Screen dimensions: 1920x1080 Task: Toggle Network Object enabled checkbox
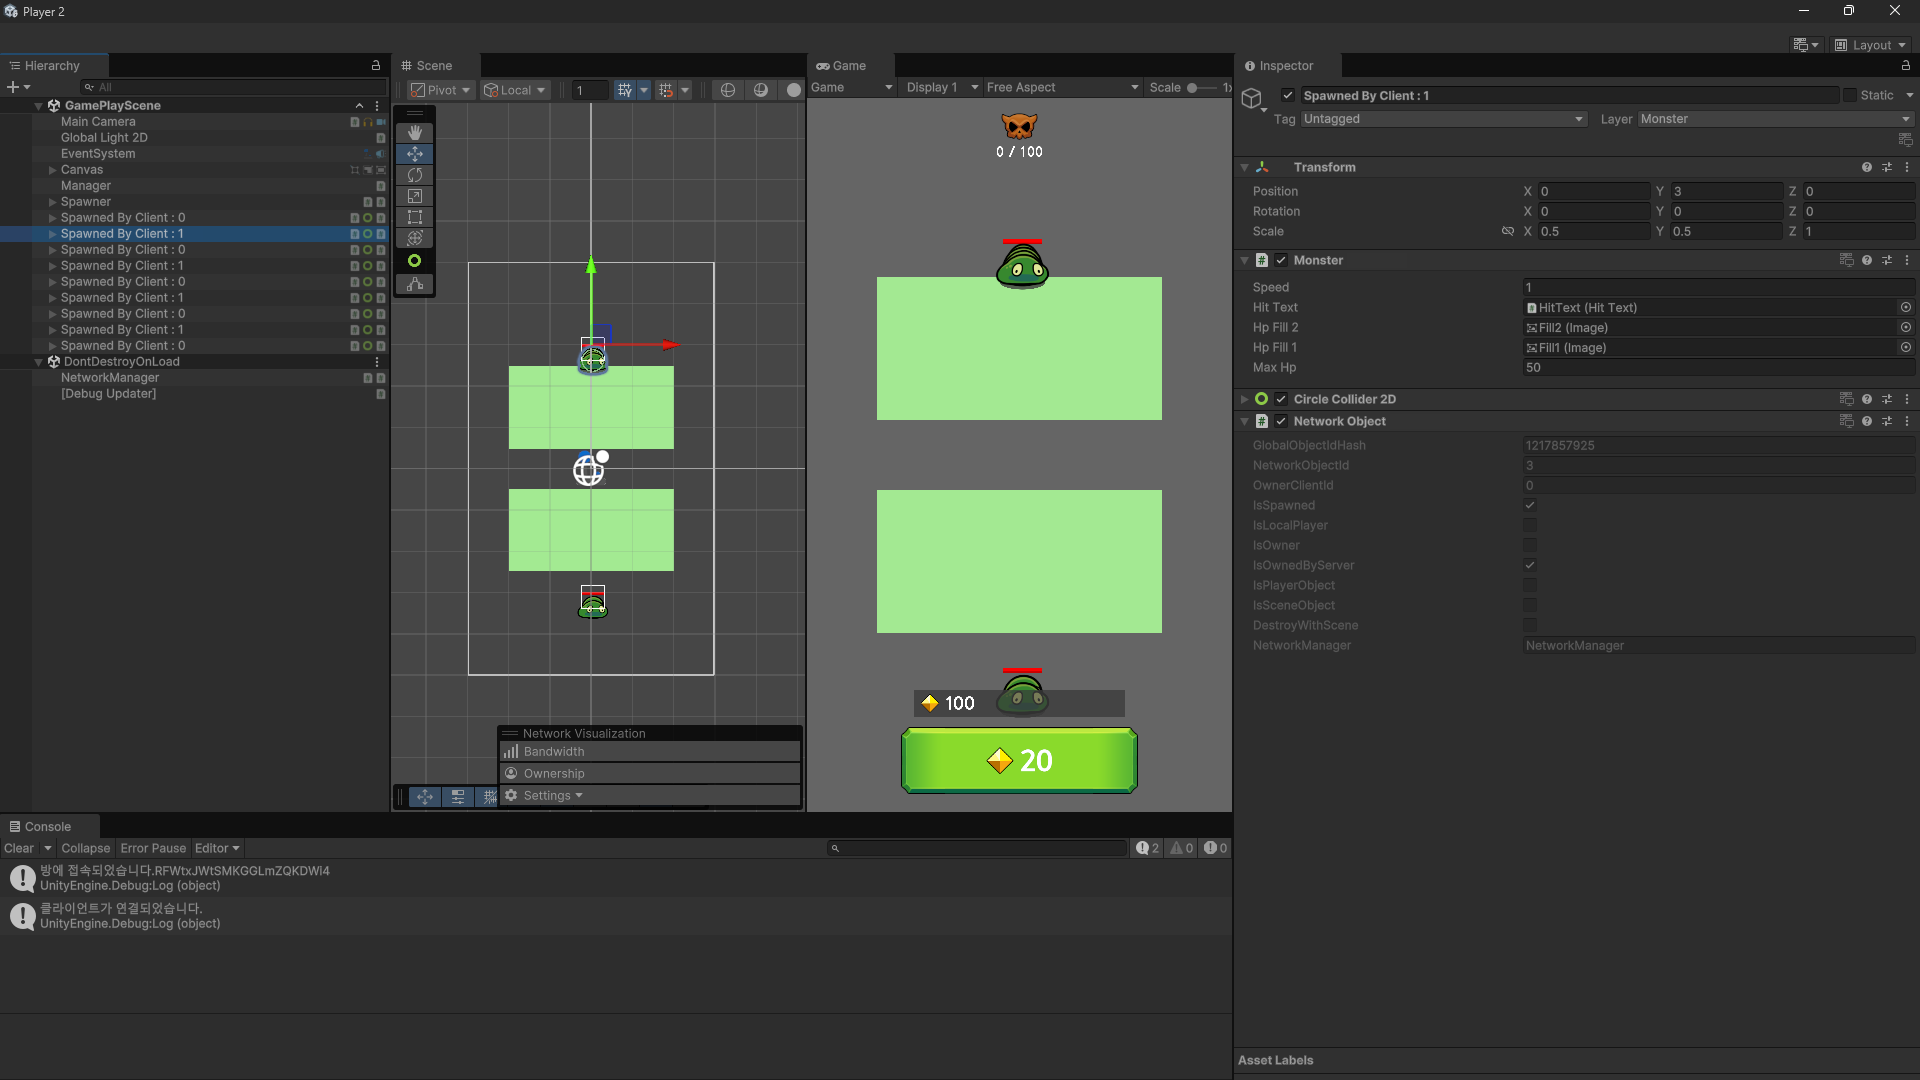1281,421
